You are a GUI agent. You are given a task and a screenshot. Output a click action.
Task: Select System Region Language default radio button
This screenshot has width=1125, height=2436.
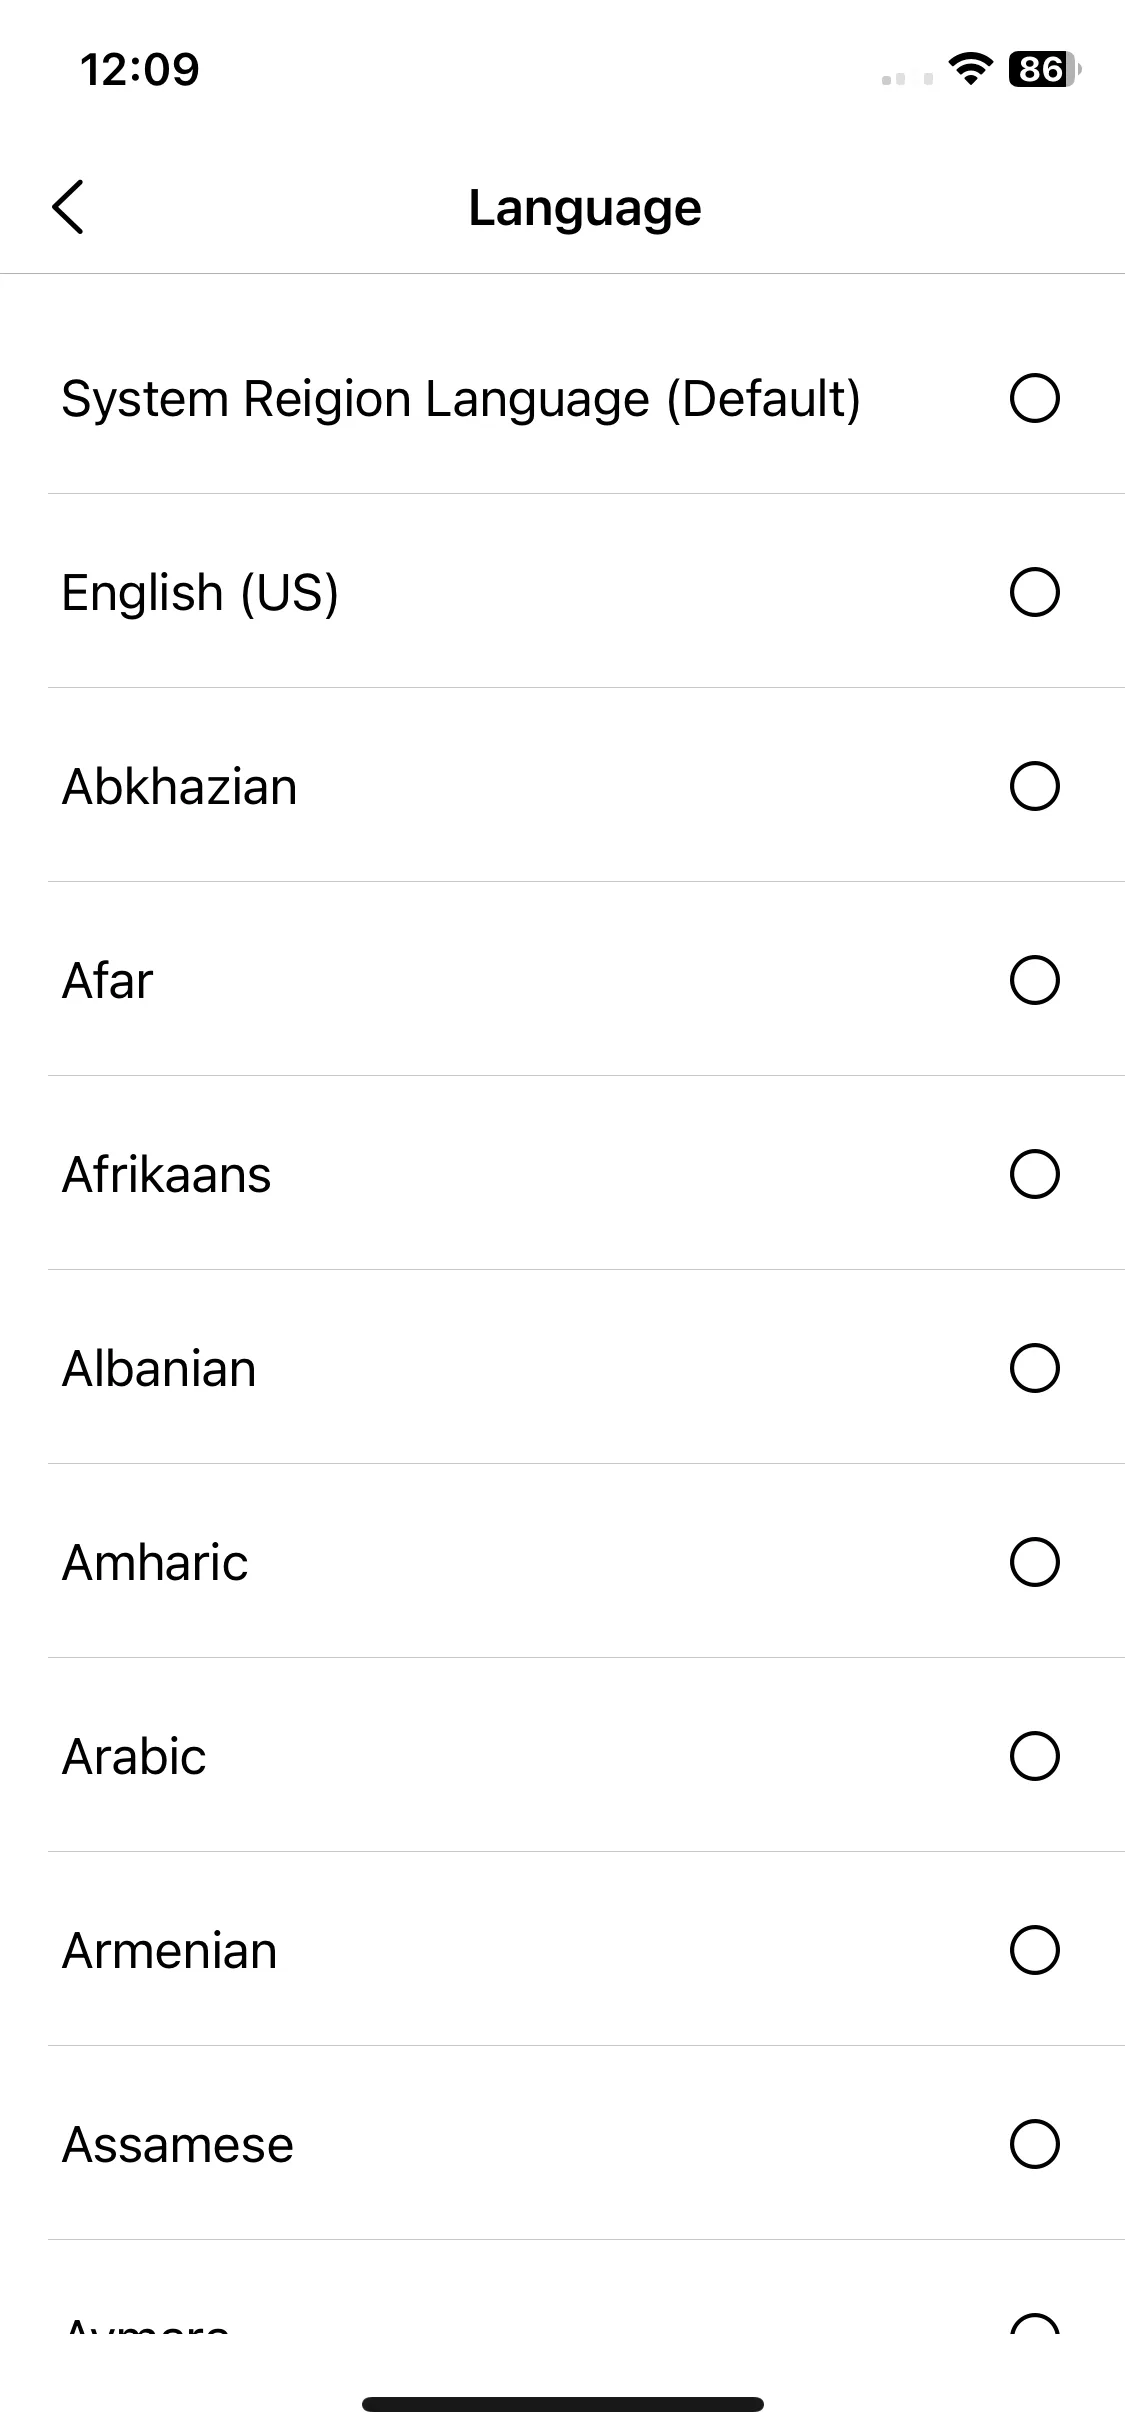tap(1034, 398)
